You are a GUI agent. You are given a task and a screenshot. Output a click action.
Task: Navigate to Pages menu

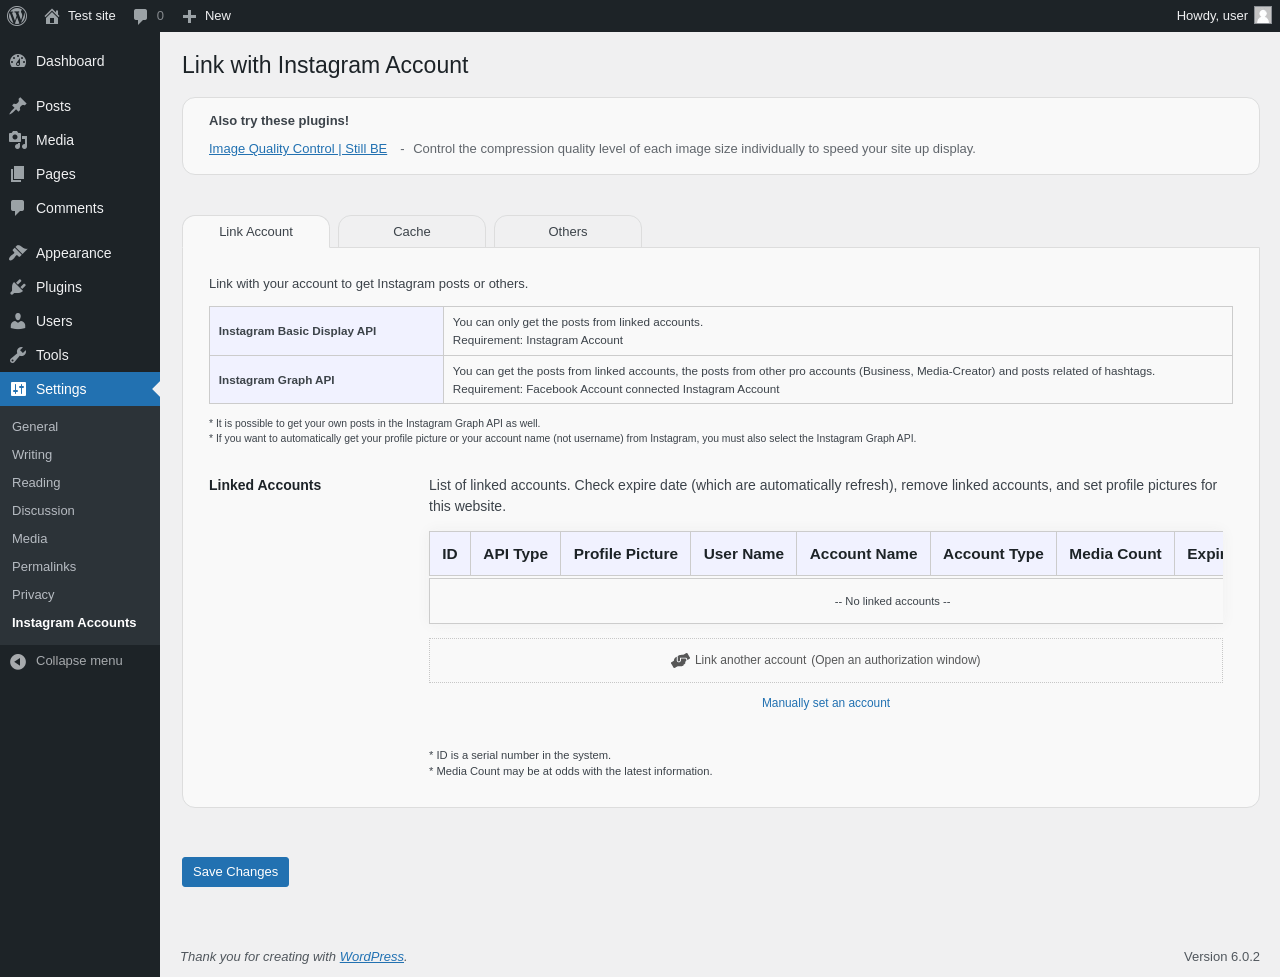click(x=80, y=174)
